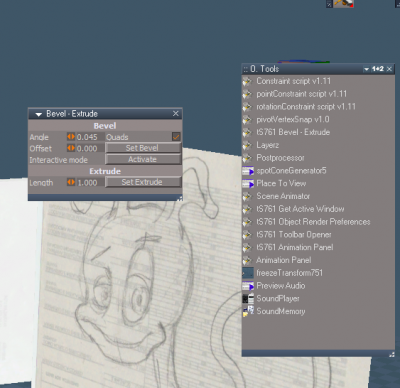Select the rotationConstraint script v1.11 label
400x388 pixels.
pyautogui.click(x=306, y=107)
